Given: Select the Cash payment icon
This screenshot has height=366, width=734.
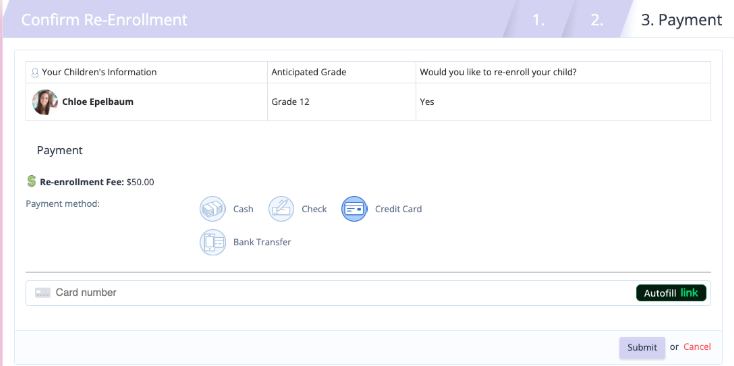Looking at the screenshot, I should point(213,209).
